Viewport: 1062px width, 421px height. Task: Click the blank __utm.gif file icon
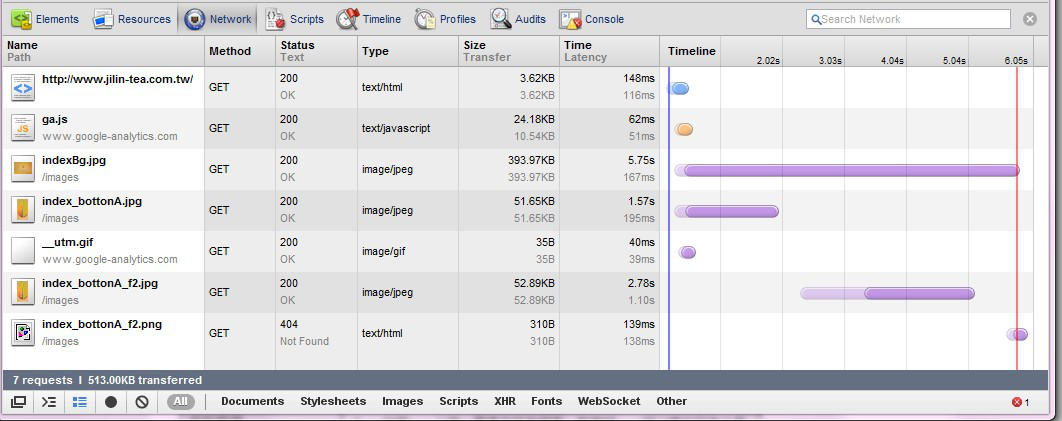point(23,251)
